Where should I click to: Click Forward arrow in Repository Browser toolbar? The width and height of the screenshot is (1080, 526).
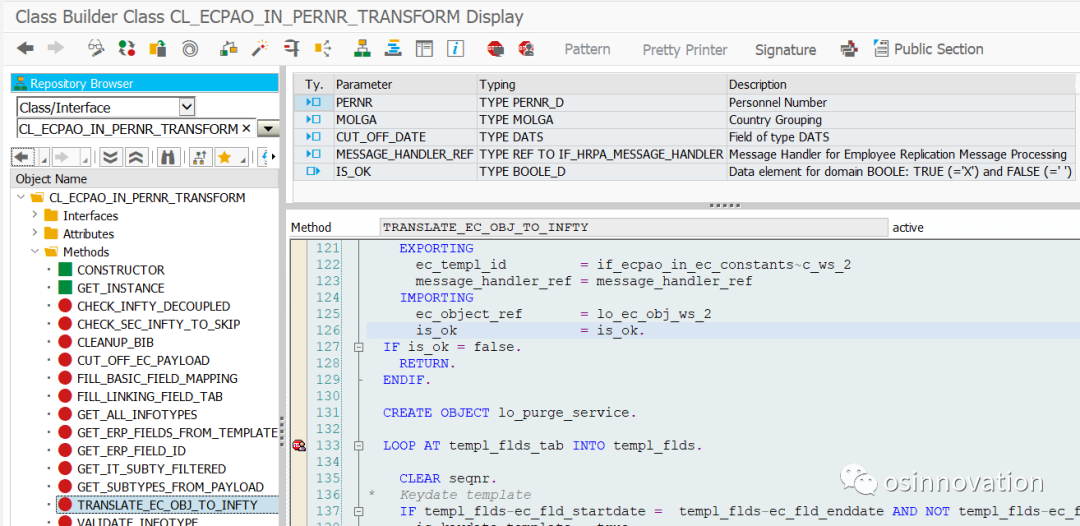coord(61,157)
